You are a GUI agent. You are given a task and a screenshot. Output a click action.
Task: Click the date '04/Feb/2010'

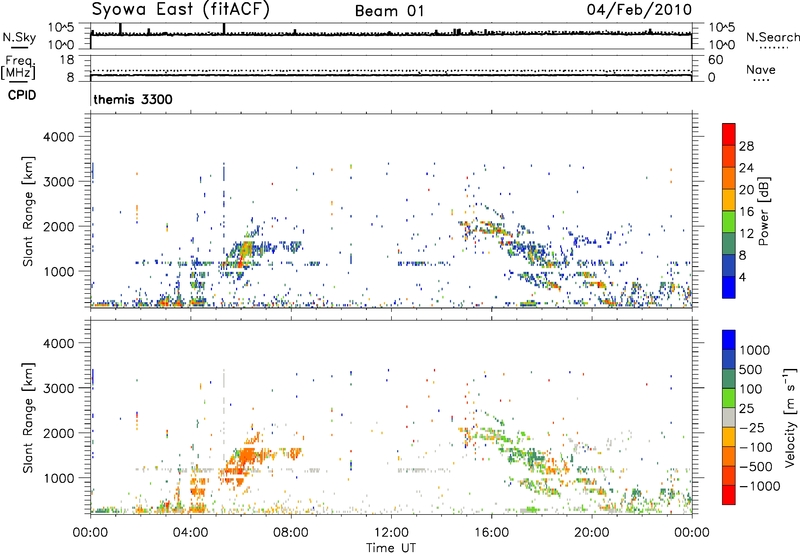[x=639, y=9]
